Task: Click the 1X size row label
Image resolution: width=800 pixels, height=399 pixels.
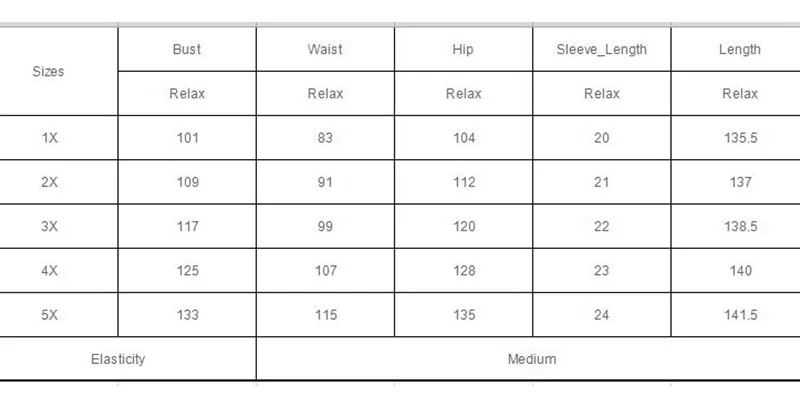Action: pyautogui.click(x=49, y=138)
